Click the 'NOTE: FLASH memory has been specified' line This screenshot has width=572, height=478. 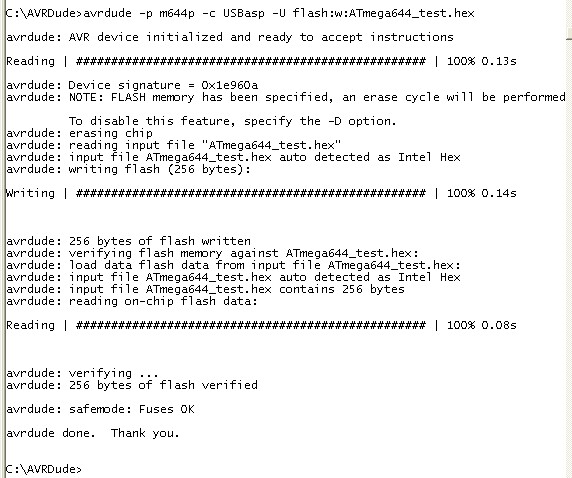tap(286, 97)
